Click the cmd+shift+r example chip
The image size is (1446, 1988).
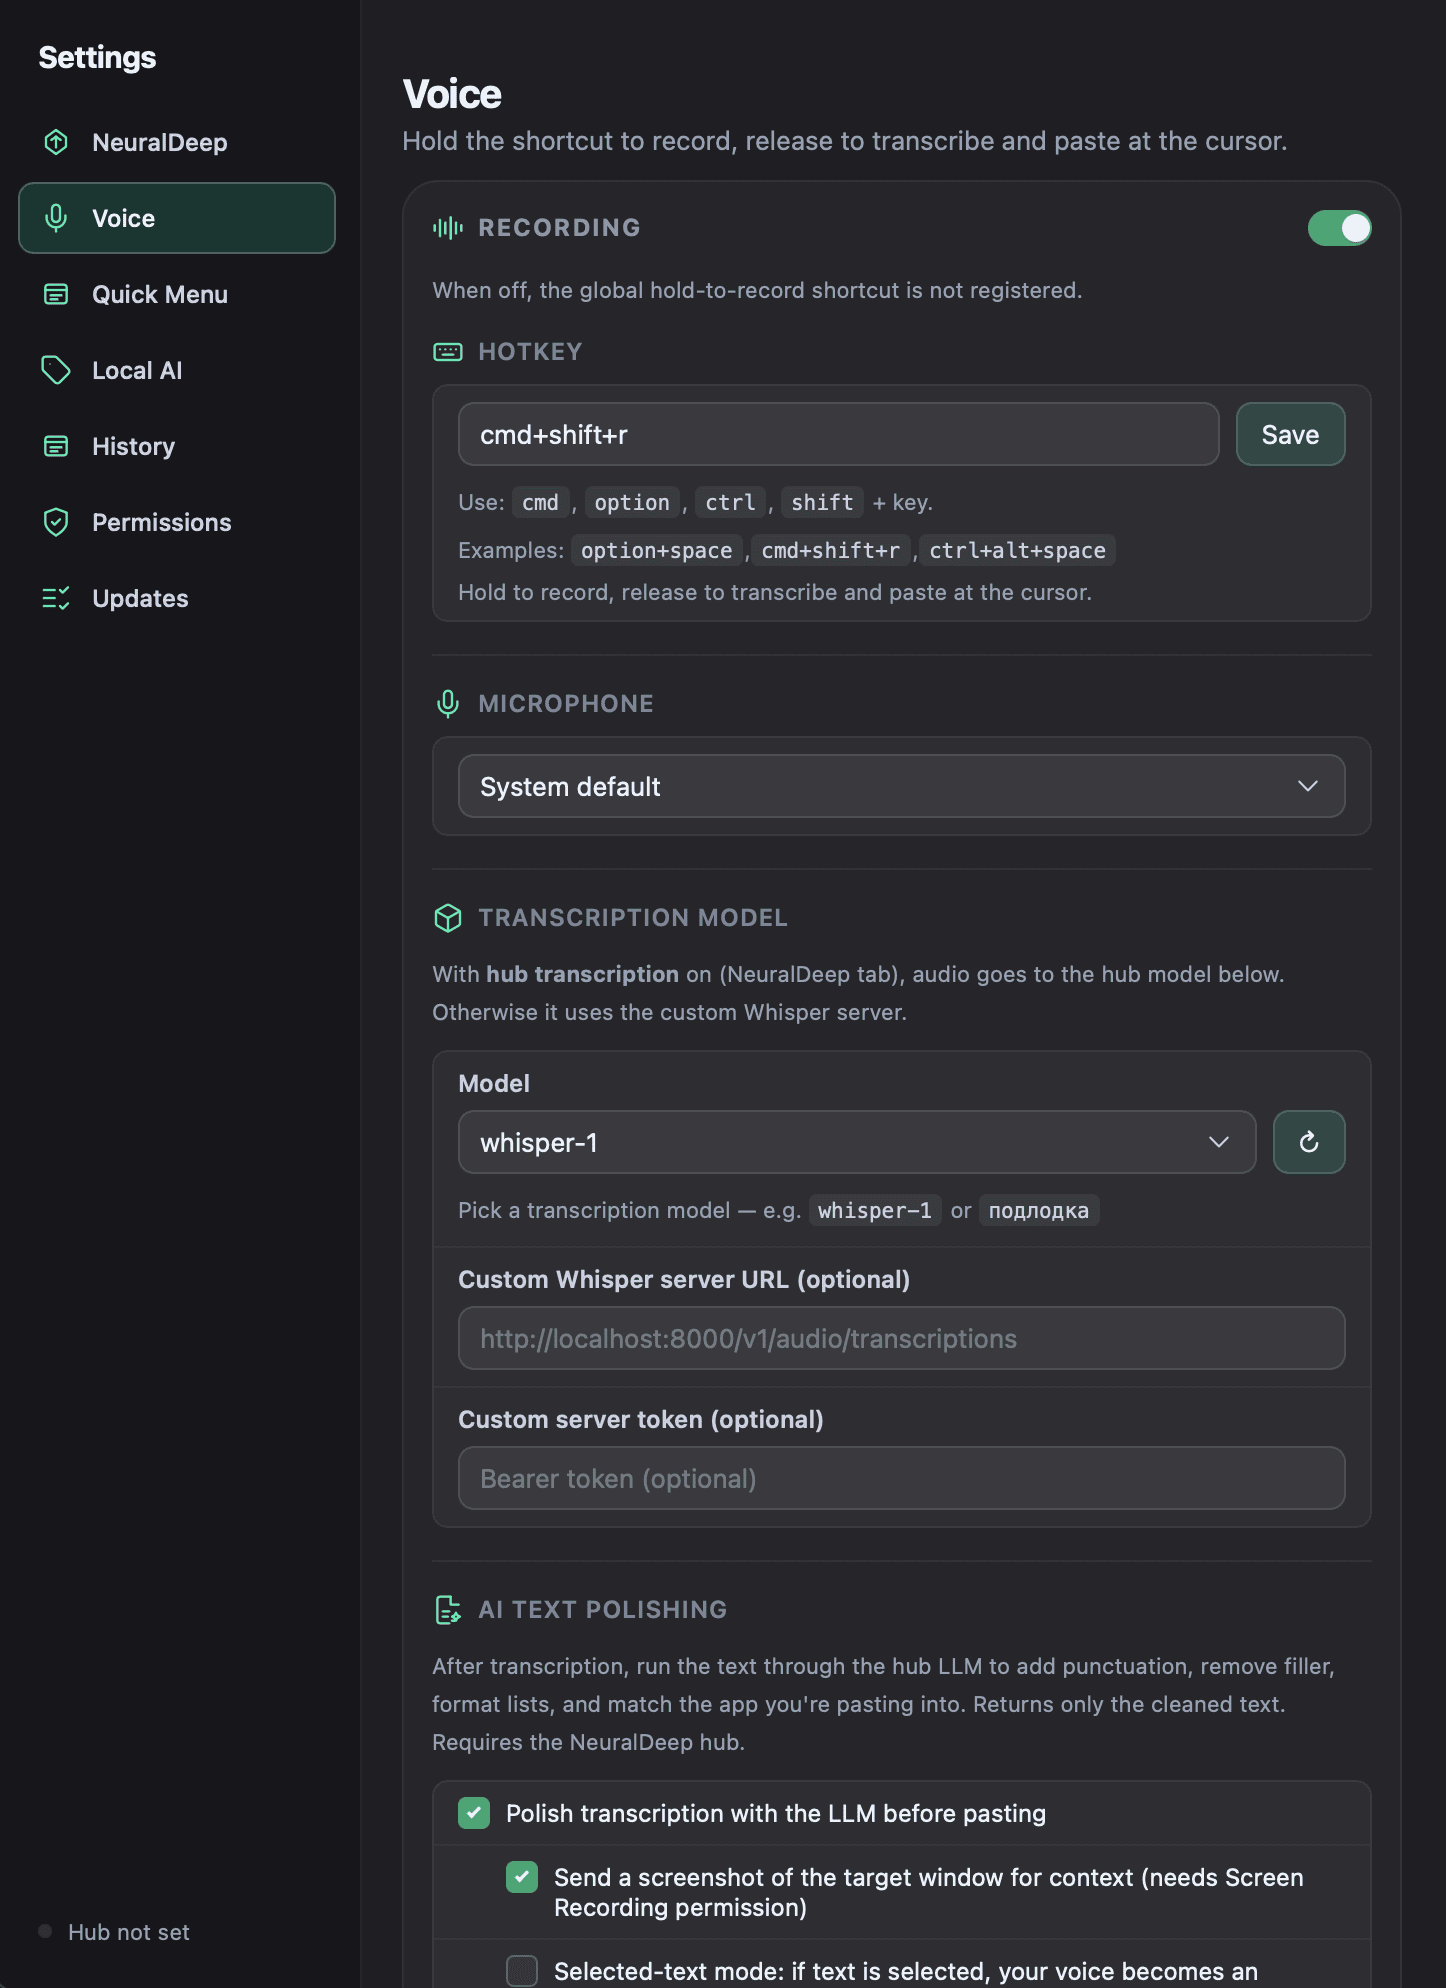click(830, 550)
